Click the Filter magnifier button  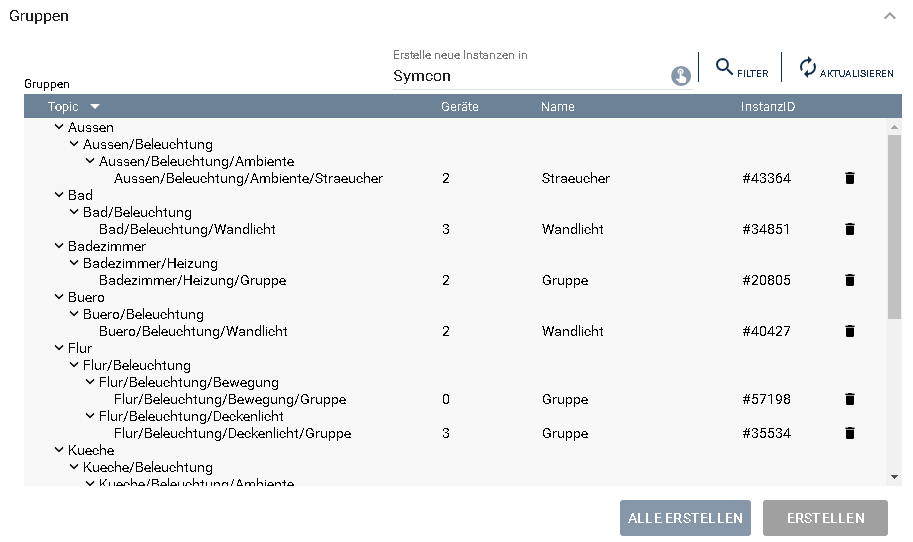(x=742, y=68)
